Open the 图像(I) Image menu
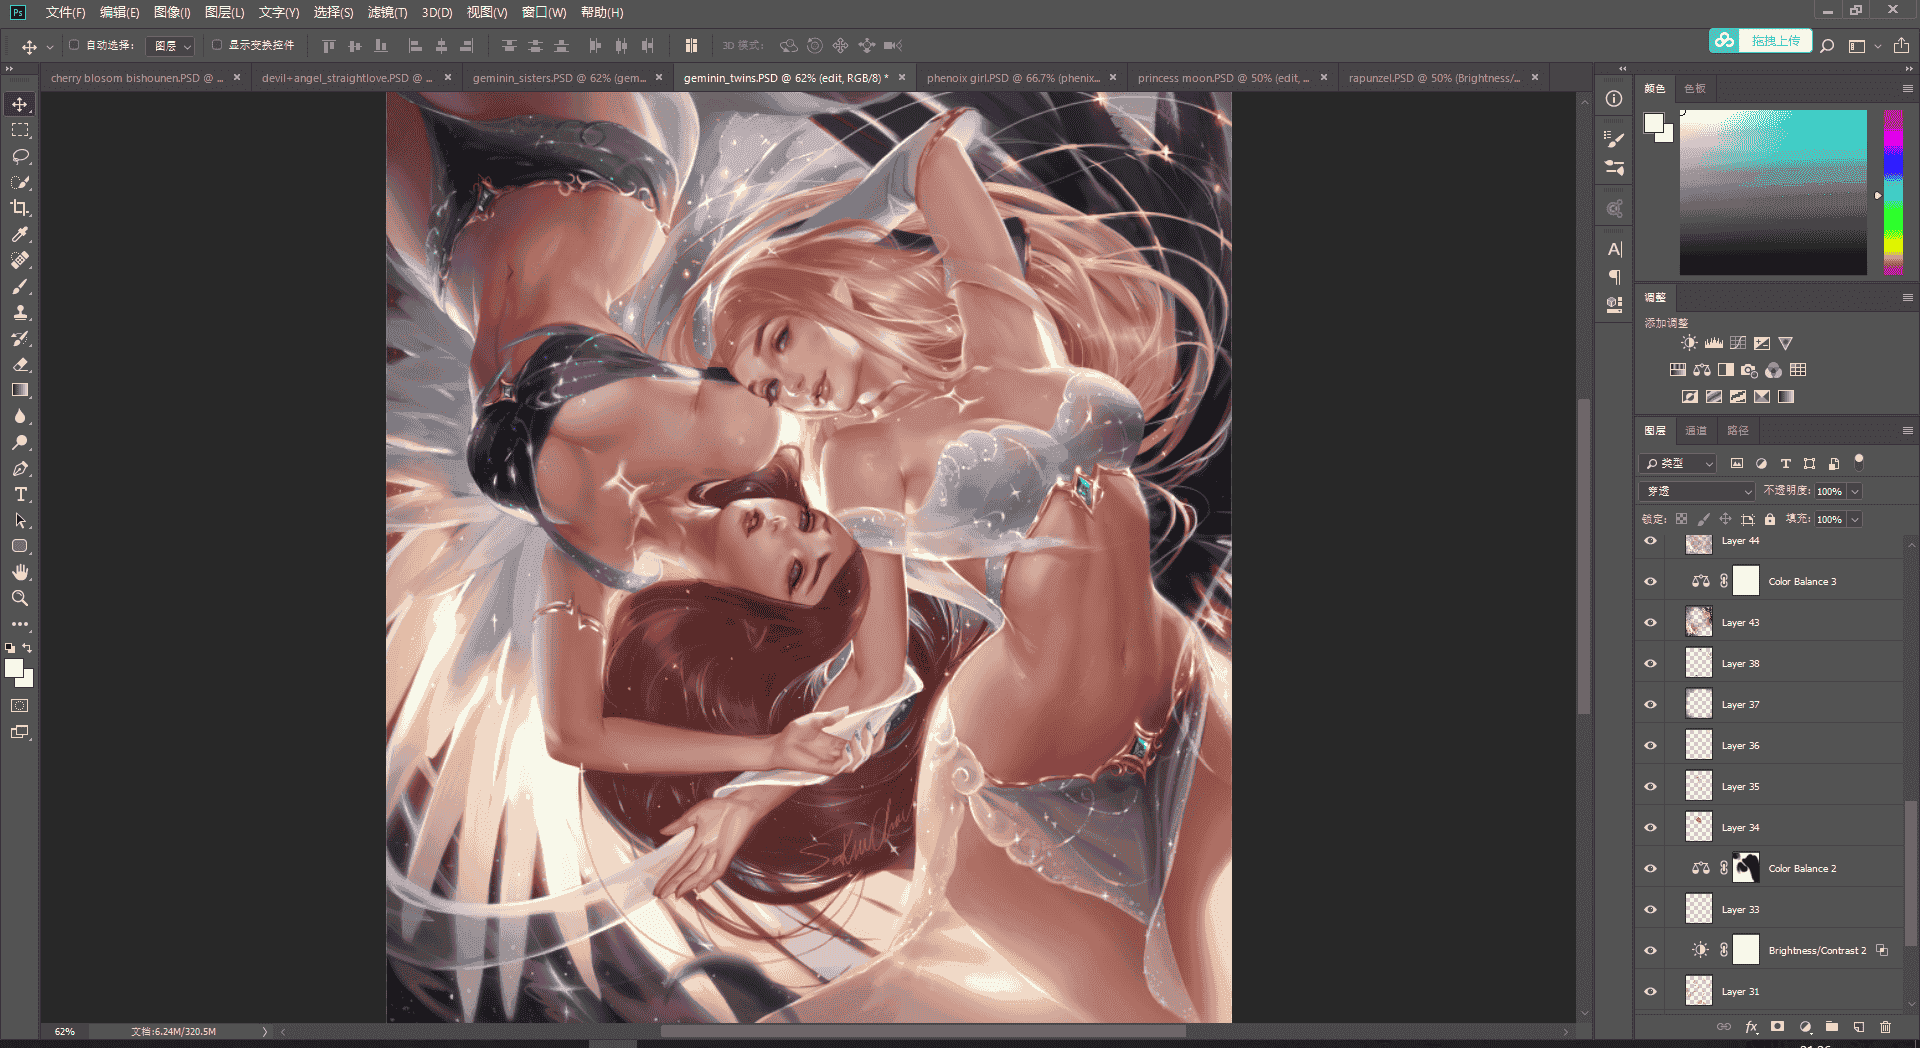The image size is (1920, 1048). coord(172,13)
